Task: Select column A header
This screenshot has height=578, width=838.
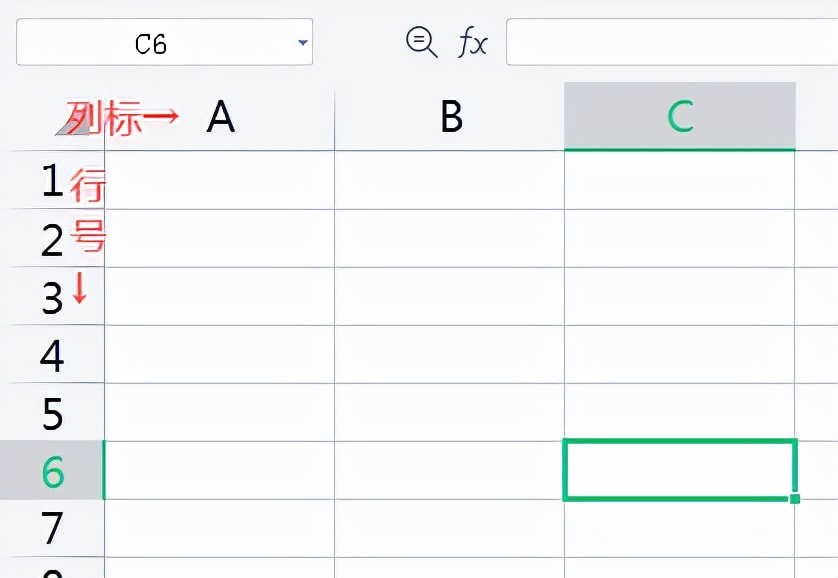Action: pos(220,118)
